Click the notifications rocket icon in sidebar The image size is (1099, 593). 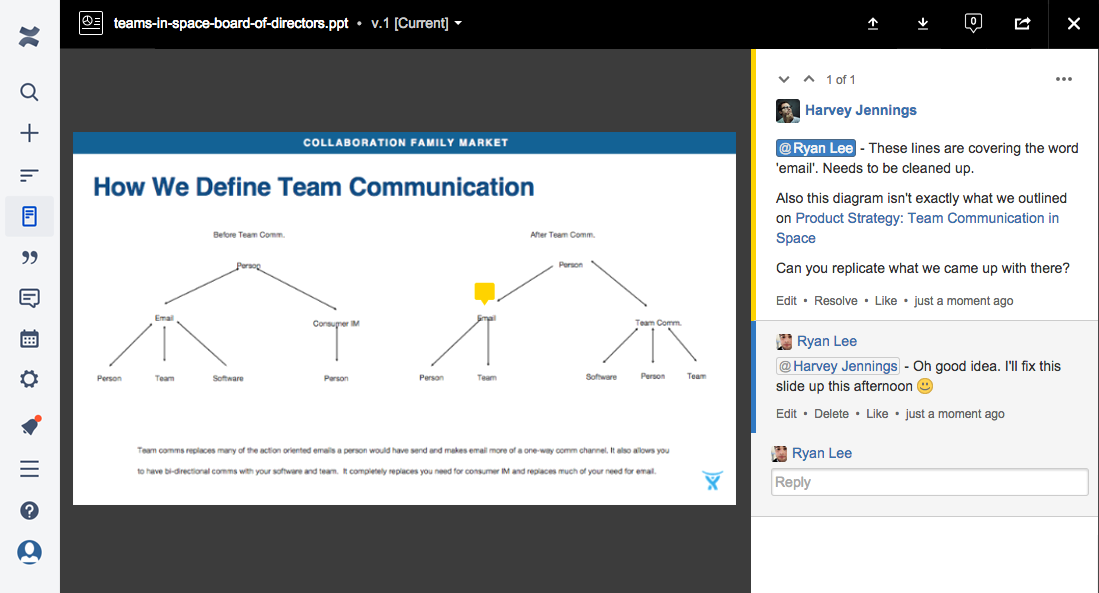click(29, 426)
